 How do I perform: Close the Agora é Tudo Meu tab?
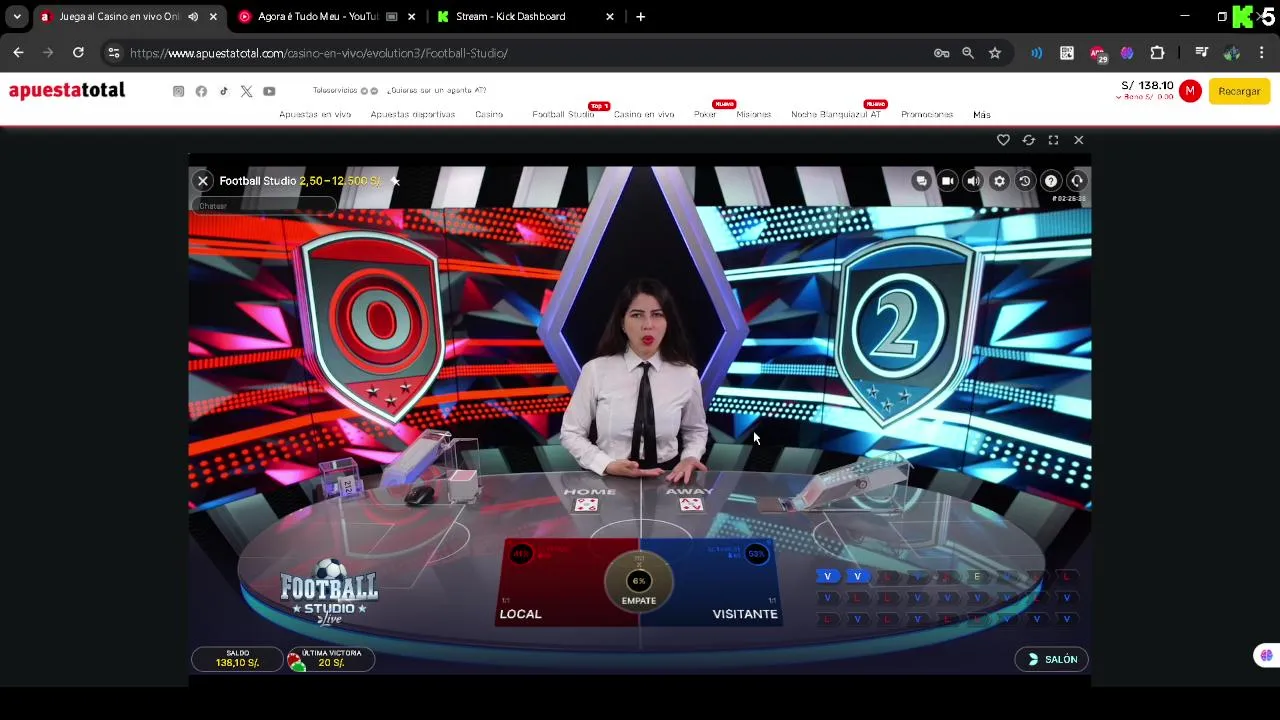[411, 16]
